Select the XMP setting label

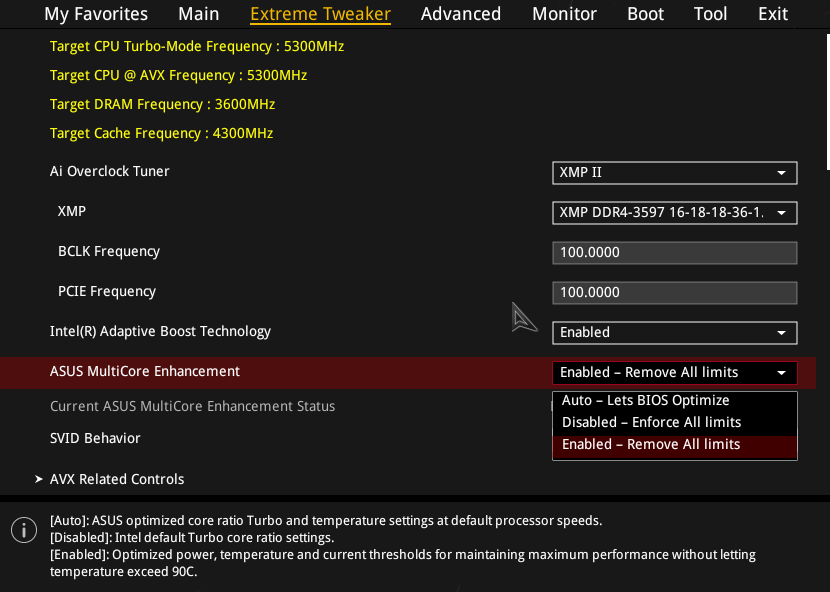coord(72,211)
